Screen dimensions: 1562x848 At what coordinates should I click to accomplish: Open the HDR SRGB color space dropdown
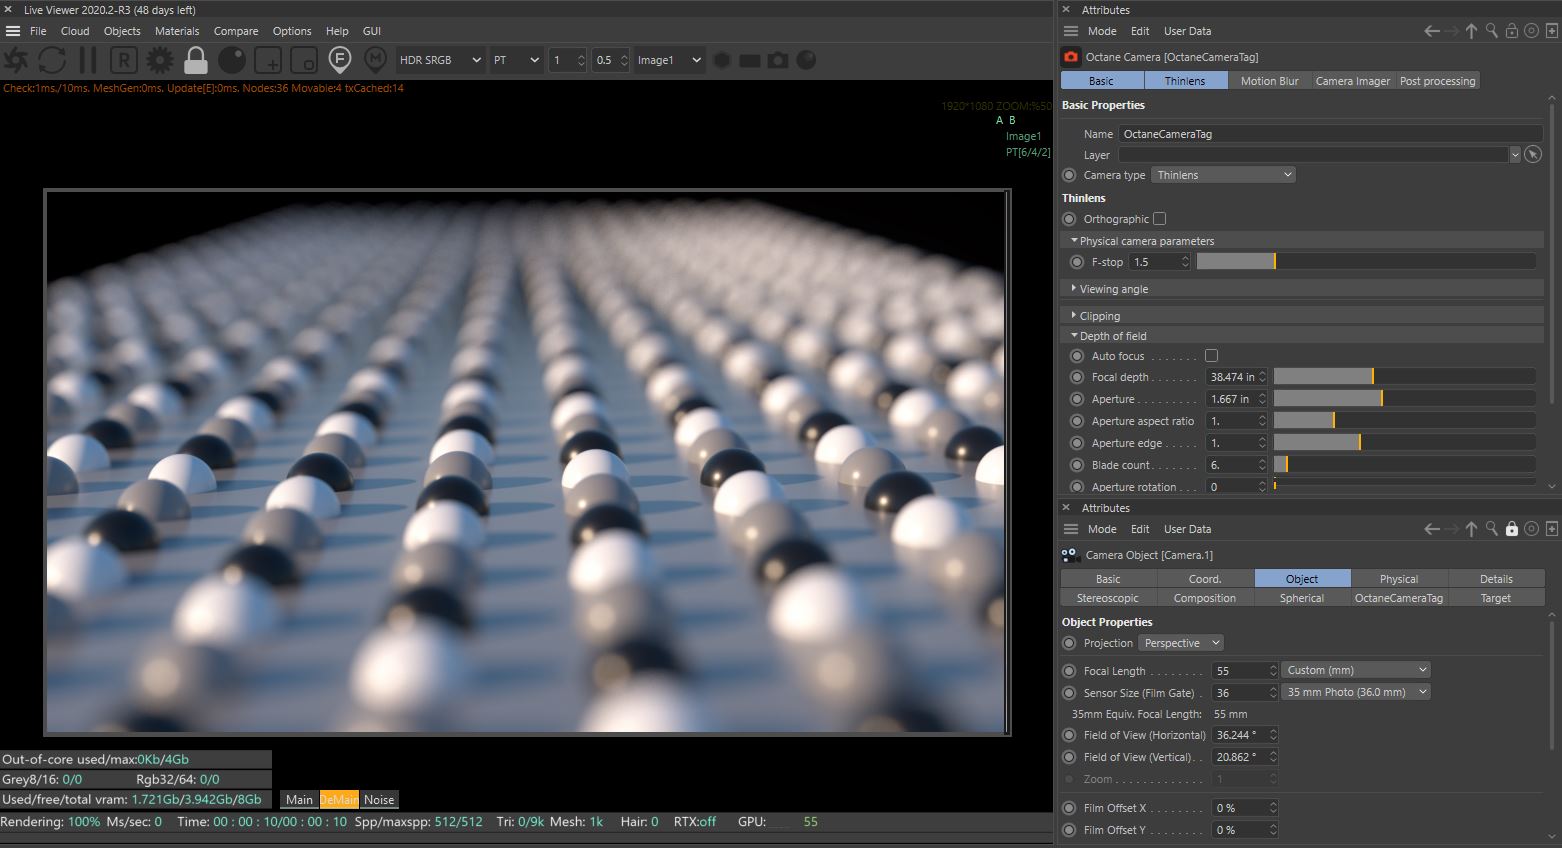click(440, 60)
